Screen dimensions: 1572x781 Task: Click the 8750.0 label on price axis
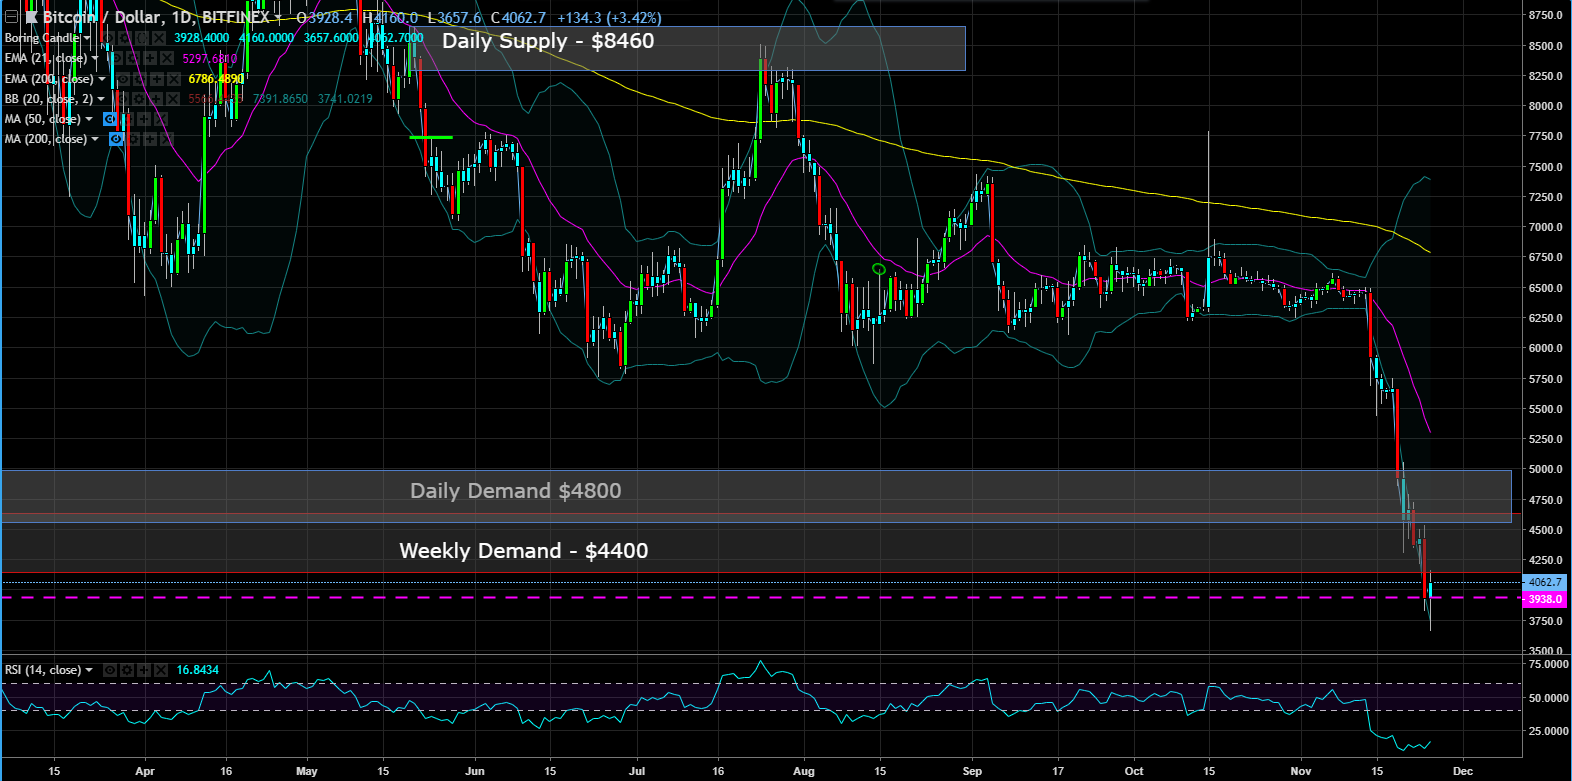(1545, 15)
